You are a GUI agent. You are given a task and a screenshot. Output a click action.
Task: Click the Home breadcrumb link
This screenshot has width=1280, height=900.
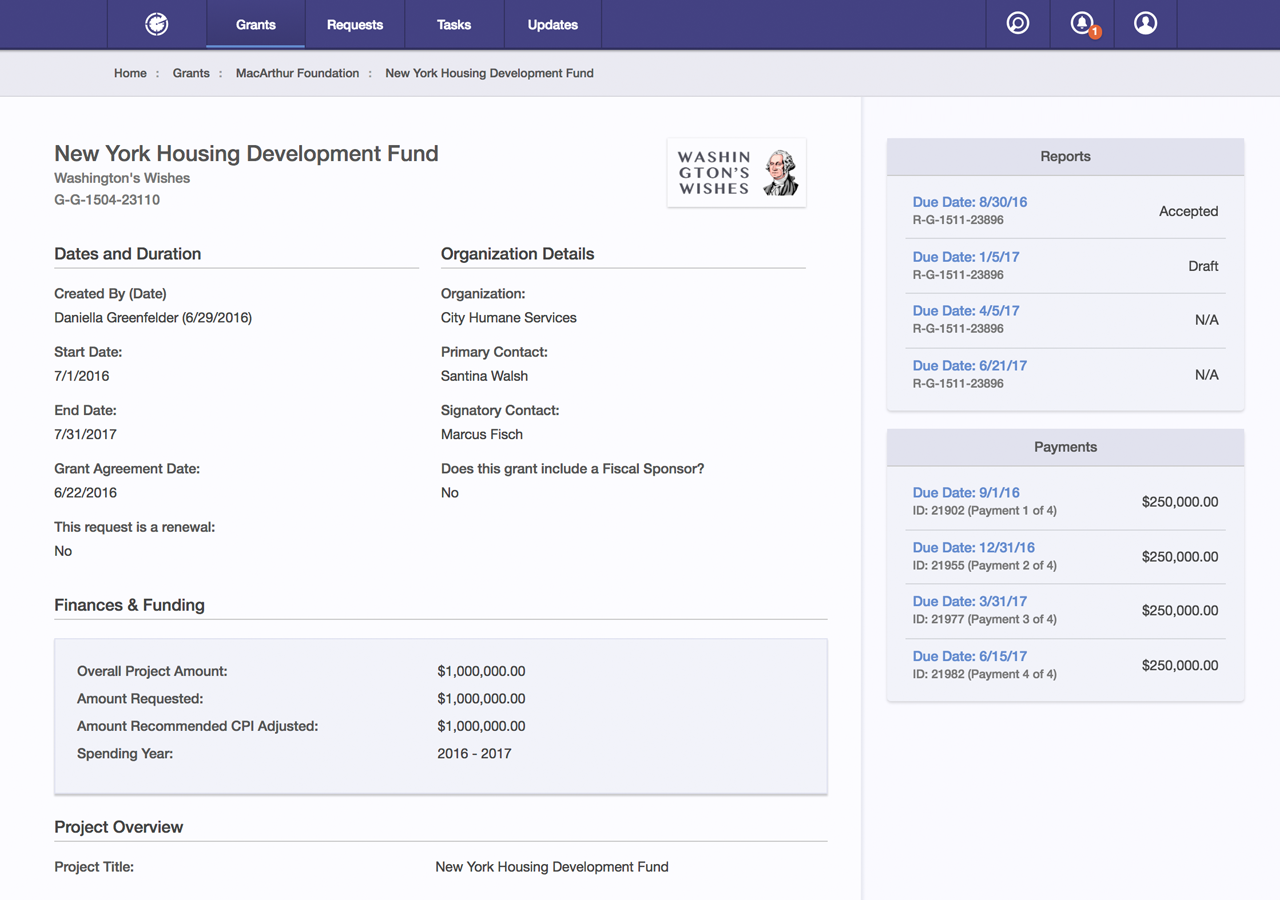coord(130,73)
